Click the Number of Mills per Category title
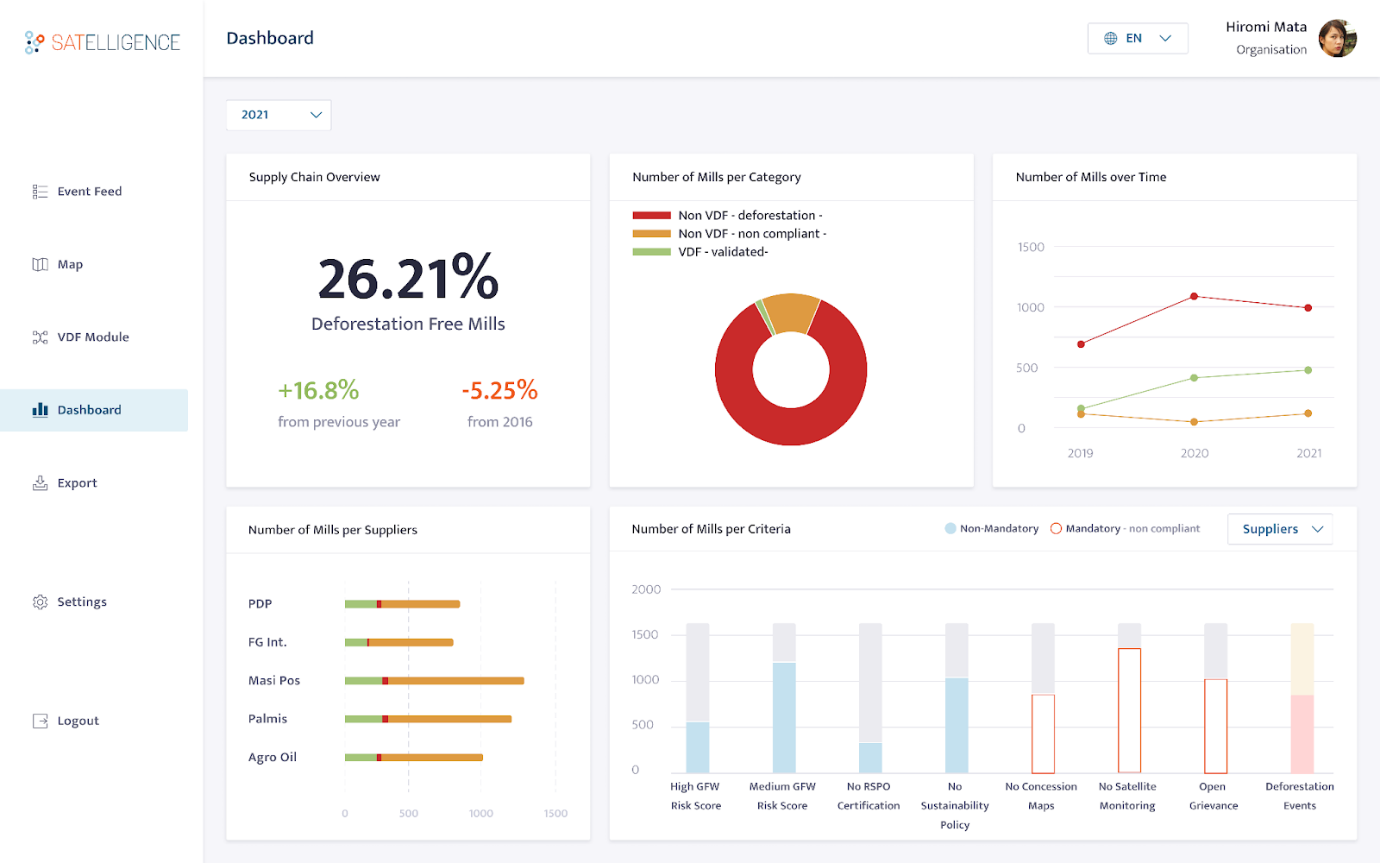The image size is (1380, 863). pyautogui.click(x=716, y=177)
